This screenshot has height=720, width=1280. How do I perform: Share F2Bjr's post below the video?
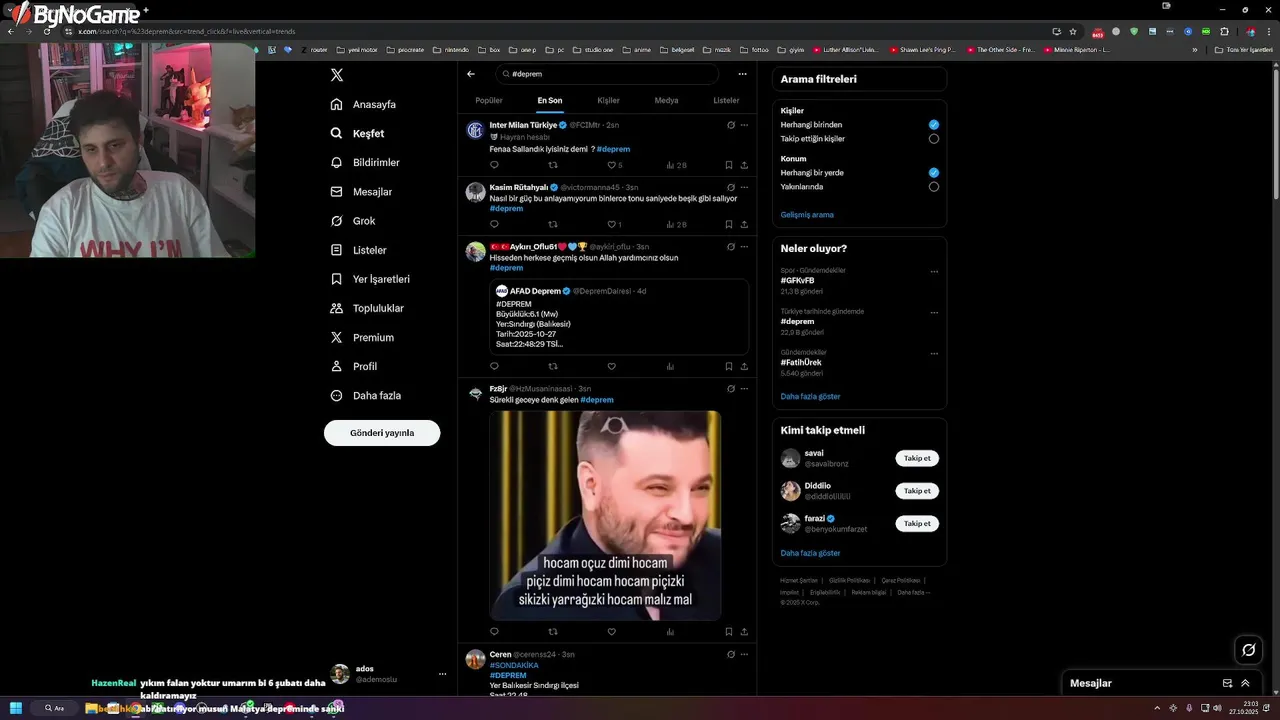point(744,631)
